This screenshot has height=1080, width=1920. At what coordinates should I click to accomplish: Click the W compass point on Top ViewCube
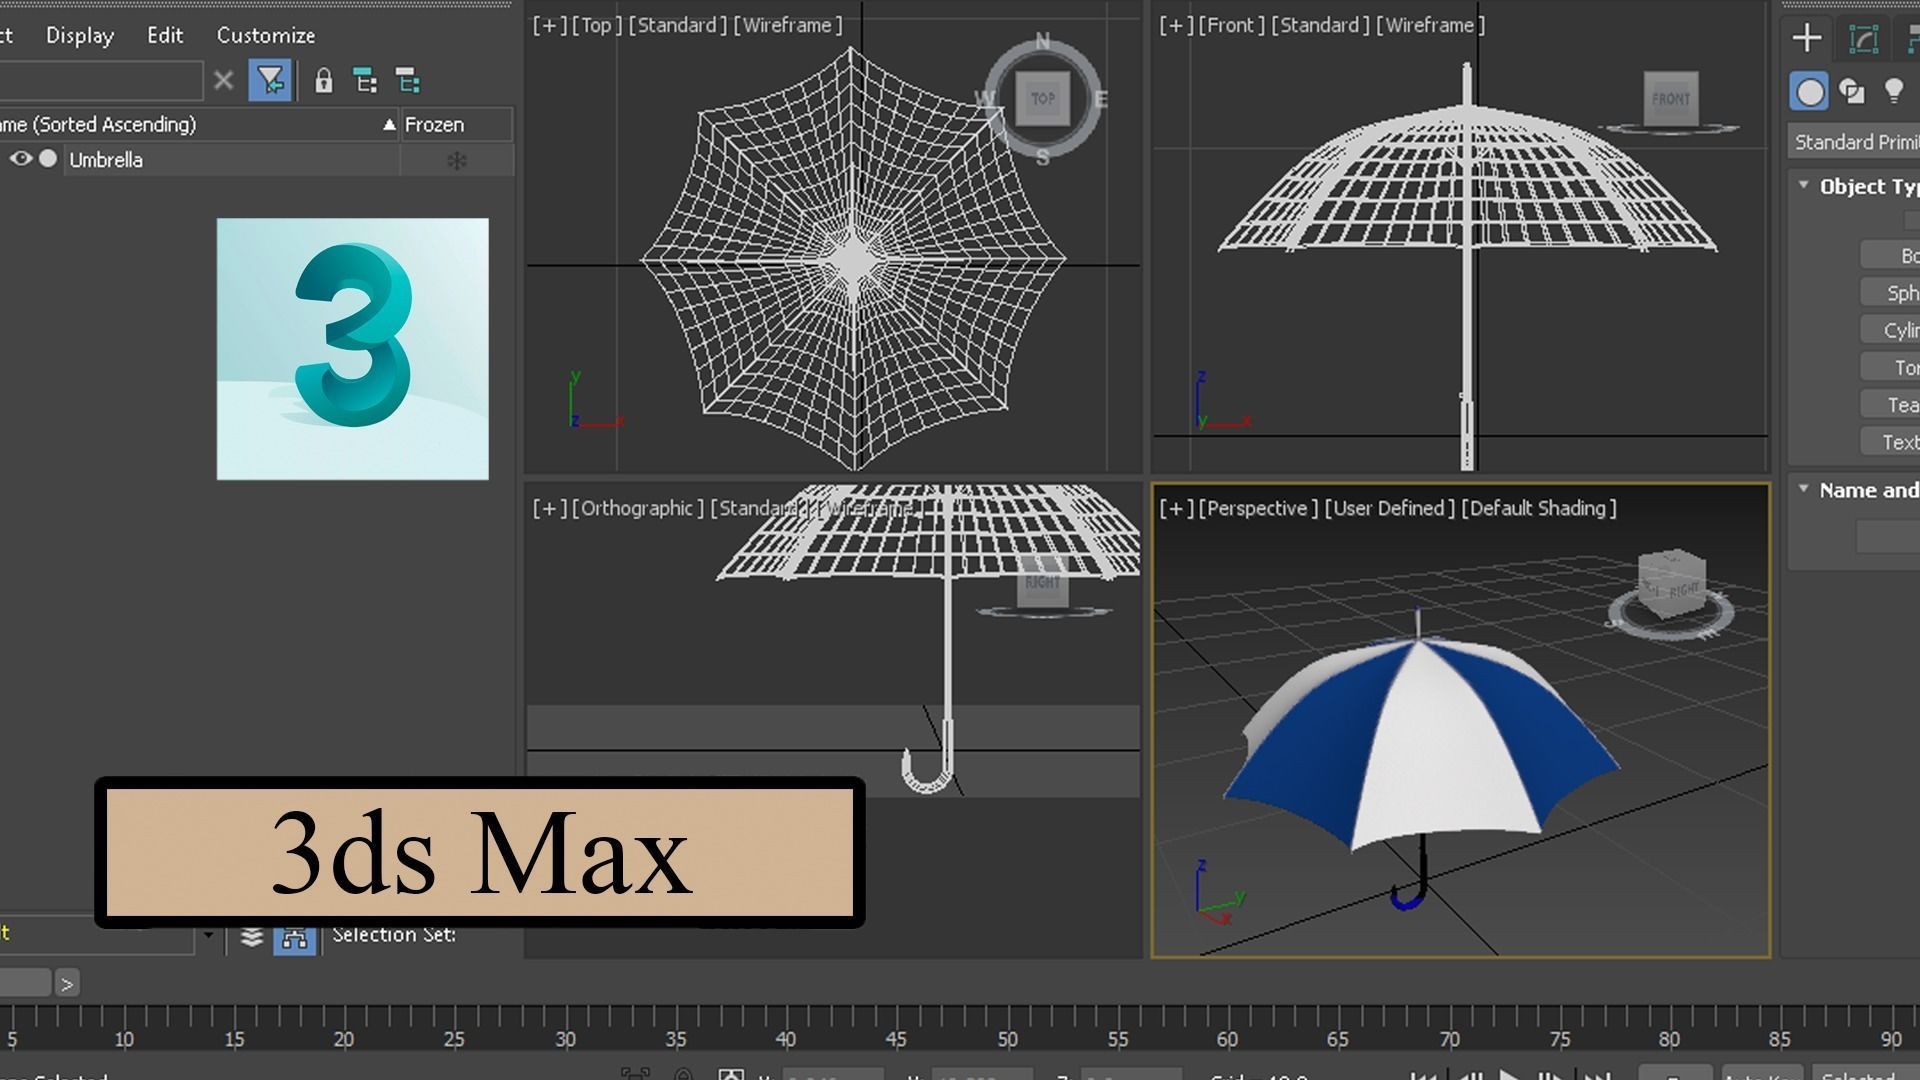(985, 98)
